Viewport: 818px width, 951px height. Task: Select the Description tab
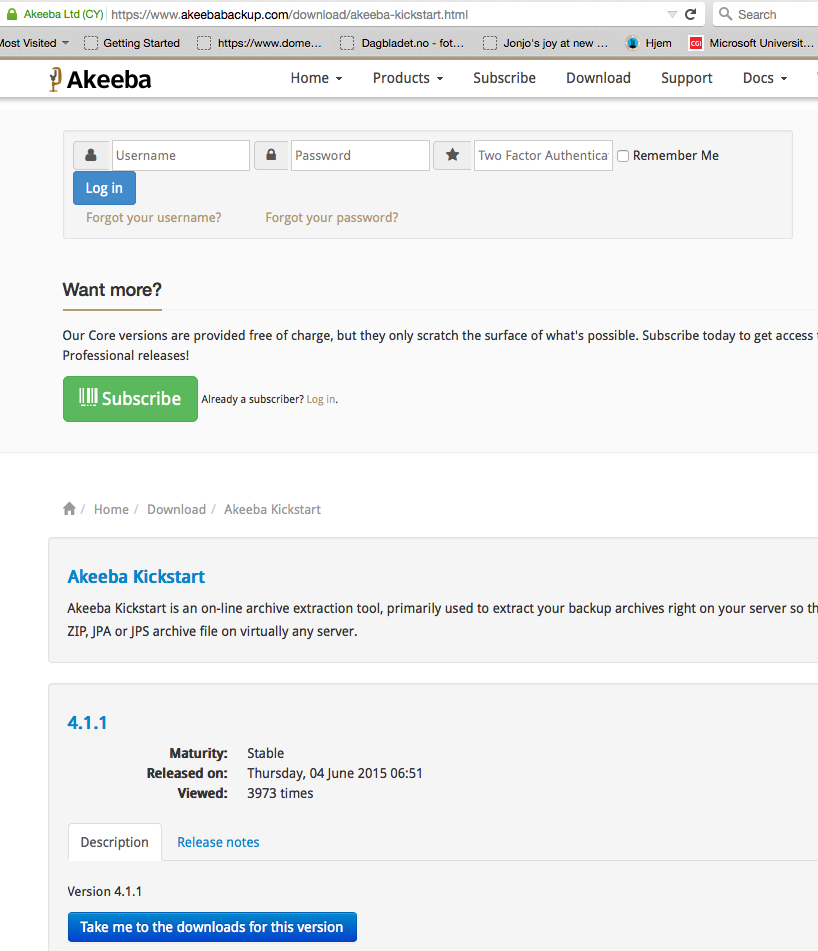tap(115, 842)
